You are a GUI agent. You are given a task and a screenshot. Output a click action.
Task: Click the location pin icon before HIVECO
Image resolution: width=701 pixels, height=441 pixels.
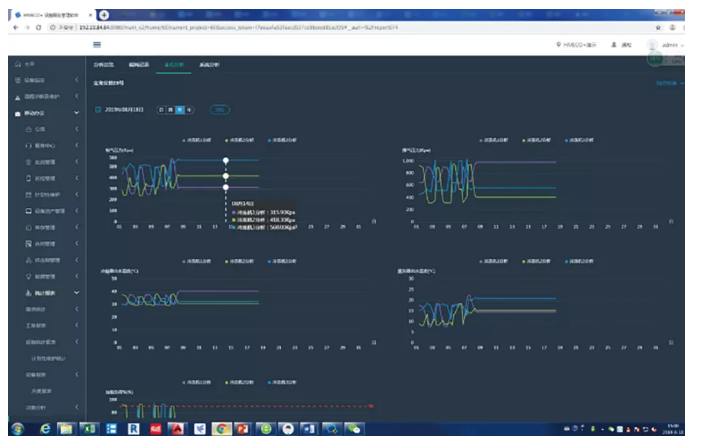pyautogui.click(x=558, y=45)
